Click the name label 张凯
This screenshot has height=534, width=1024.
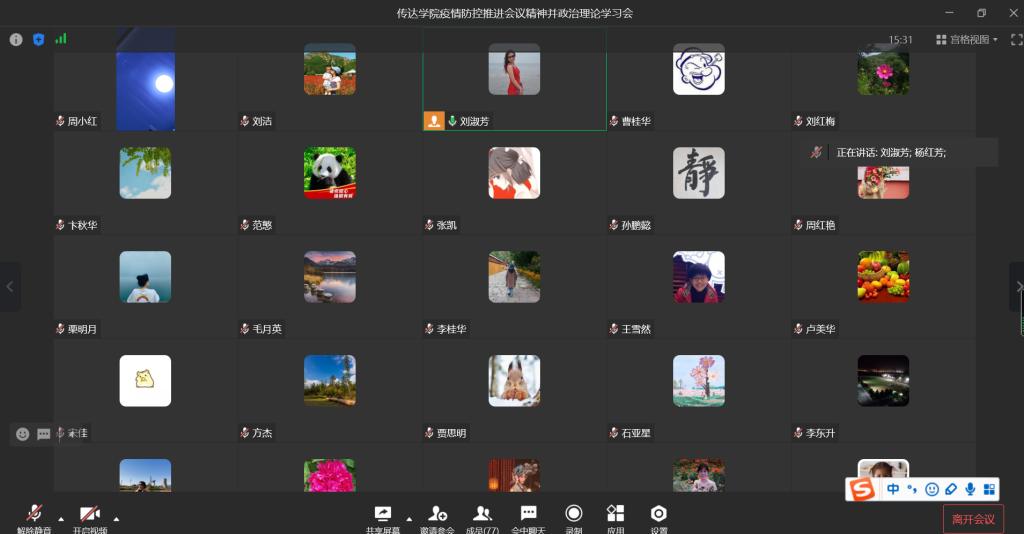447,225
